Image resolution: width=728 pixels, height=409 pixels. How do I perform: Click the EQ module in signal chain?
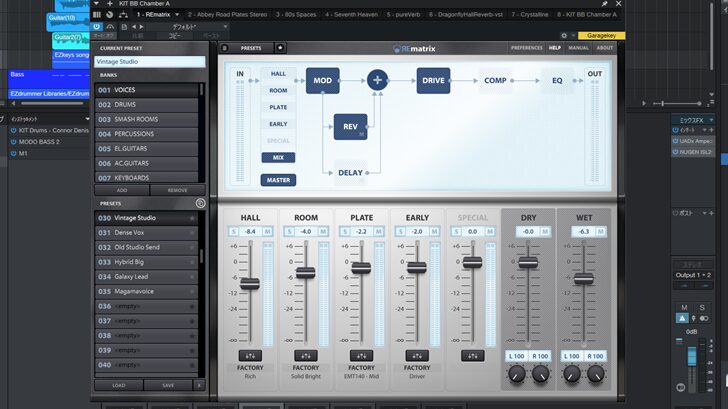coord(557,80)
